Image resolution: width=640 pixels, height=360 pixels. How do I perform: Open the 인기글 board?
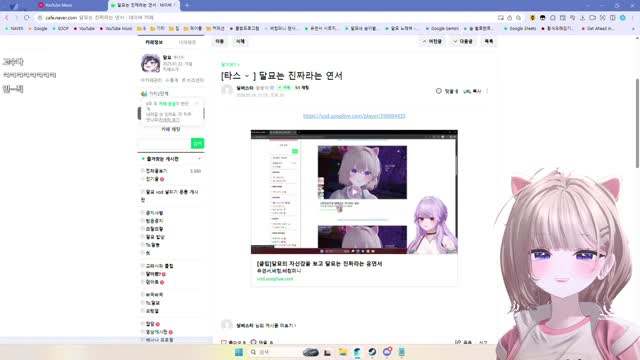152,179
